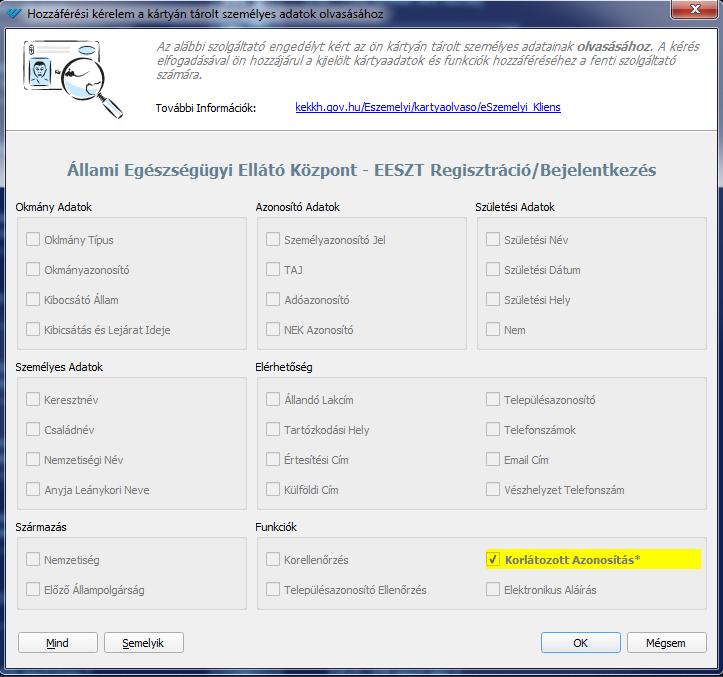Click the Személyes Adatok group label

point(59,367)
